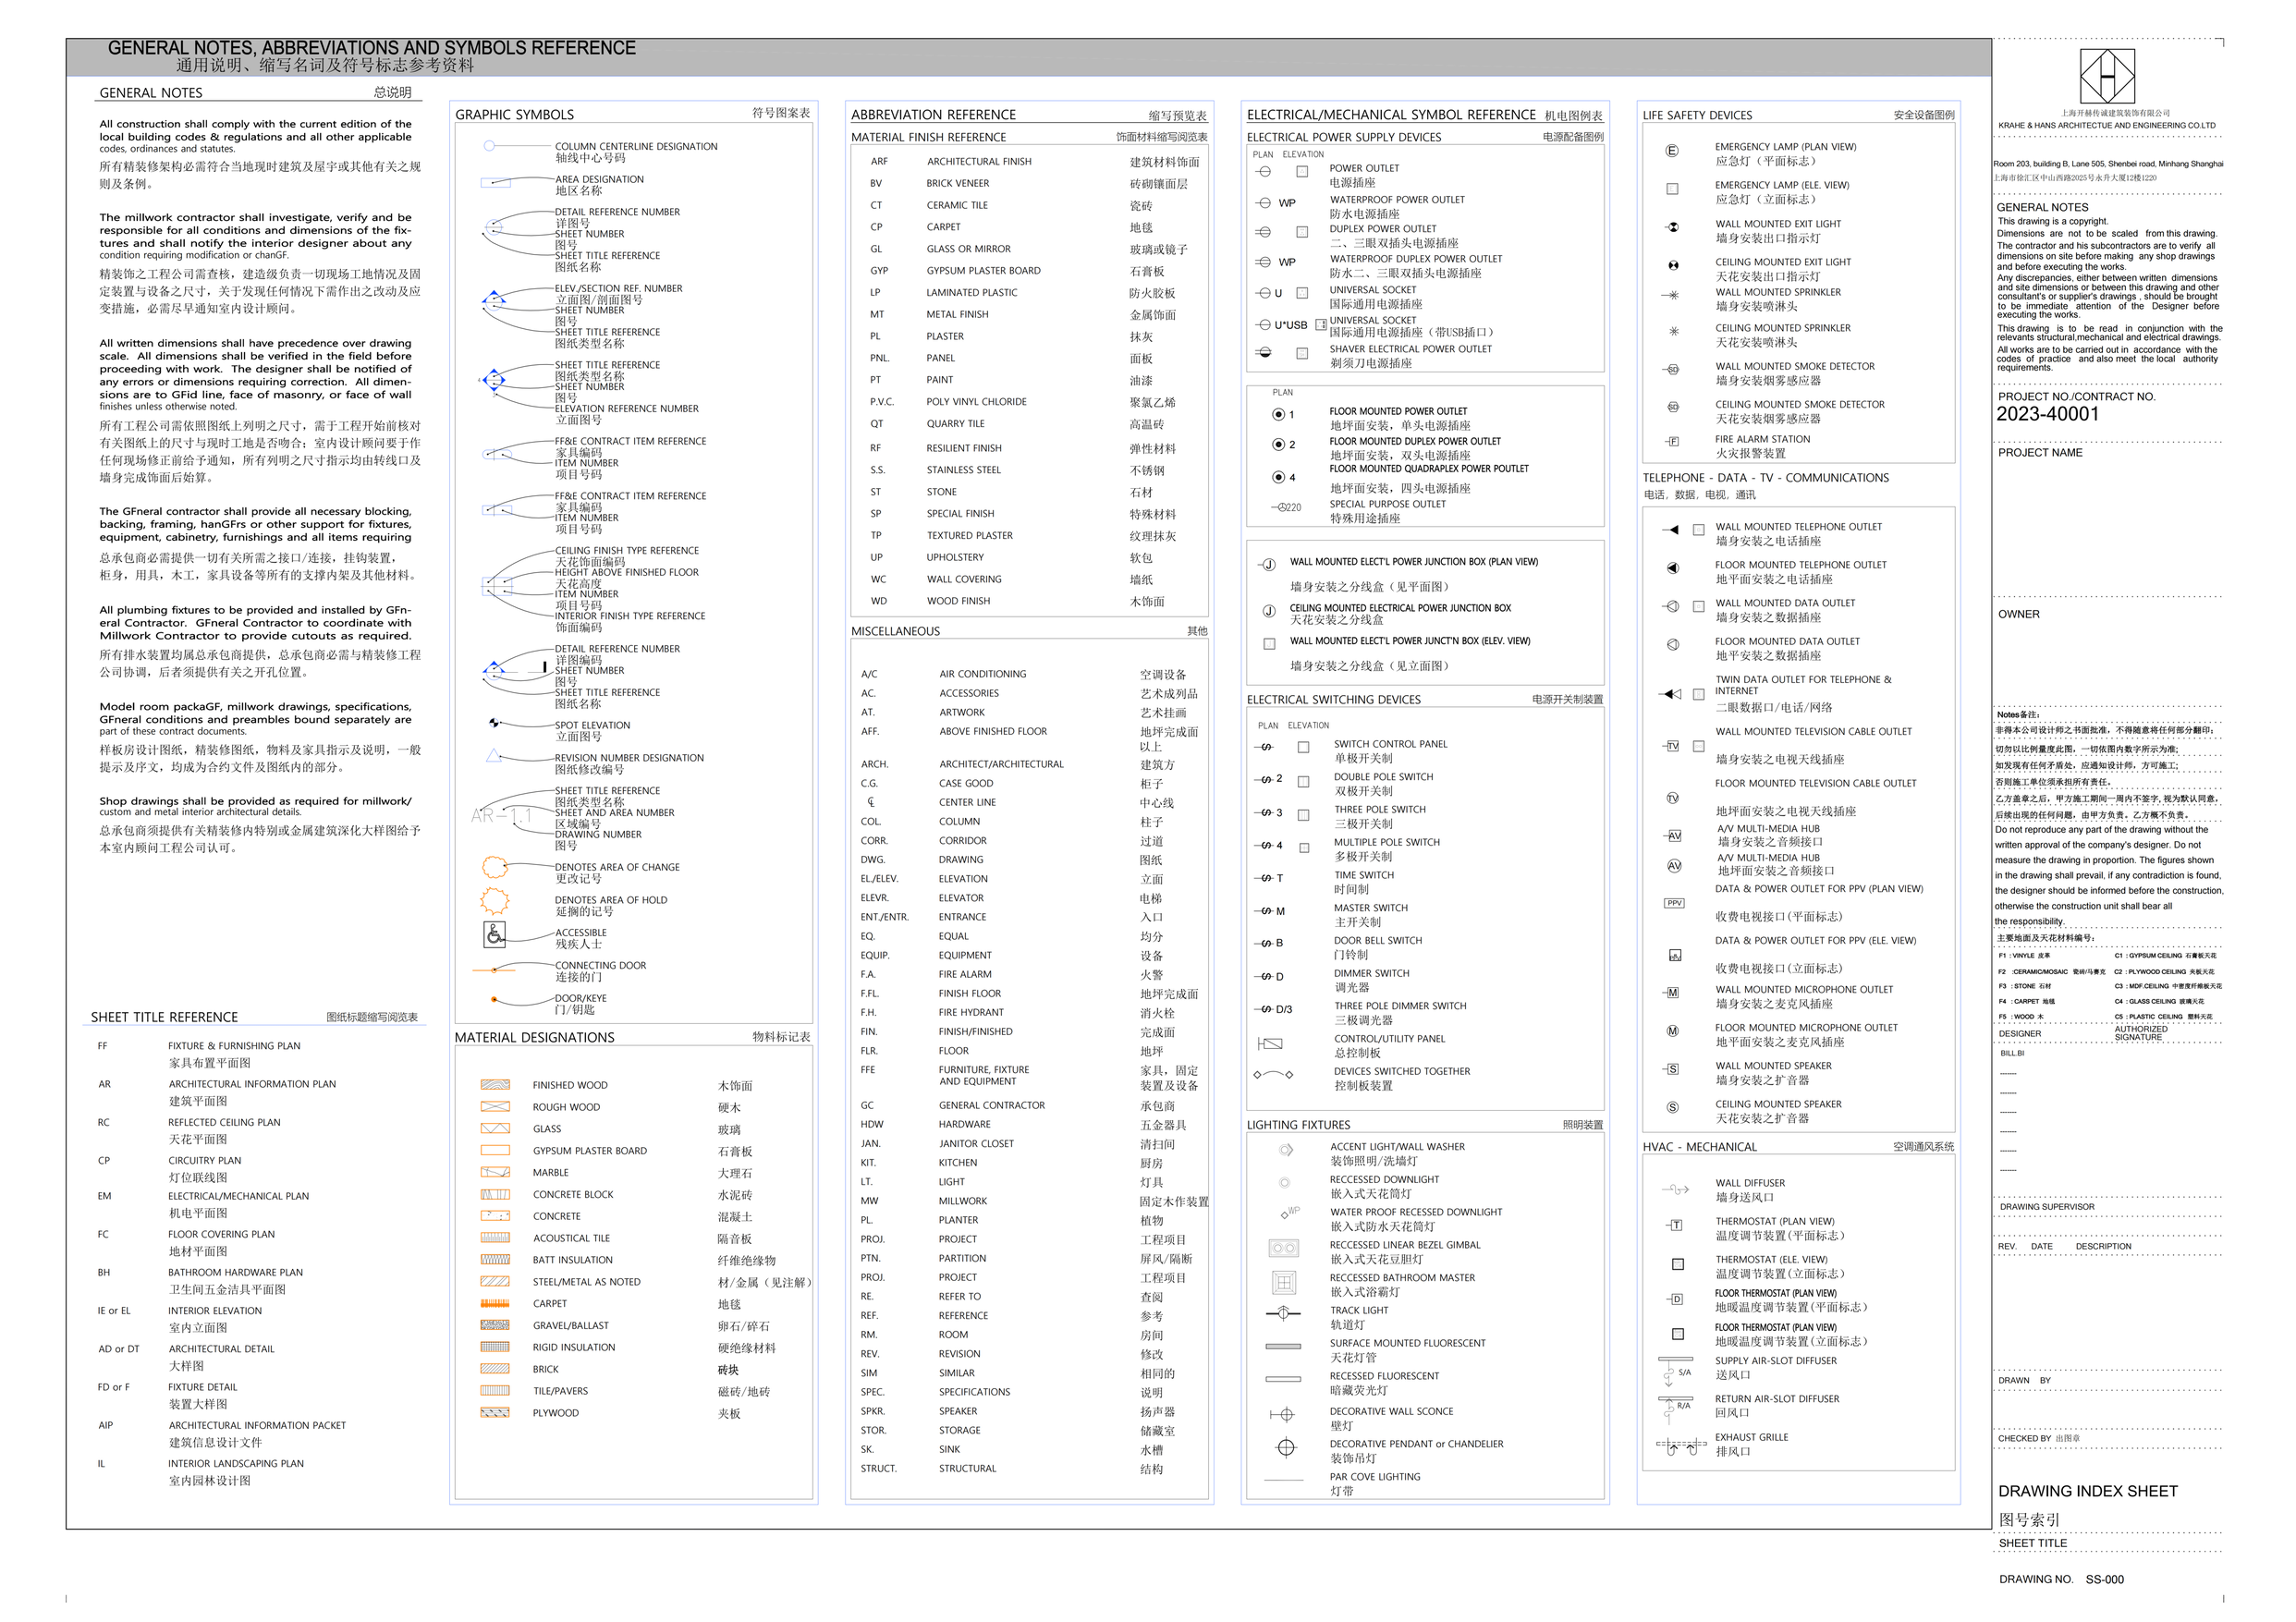Click the 'TELEPHONE - DATA - TV - COMMUNICATIONS' heading
Image resolution: width=2296 pixels, height=1622 pixels.
click(1766, 478)
